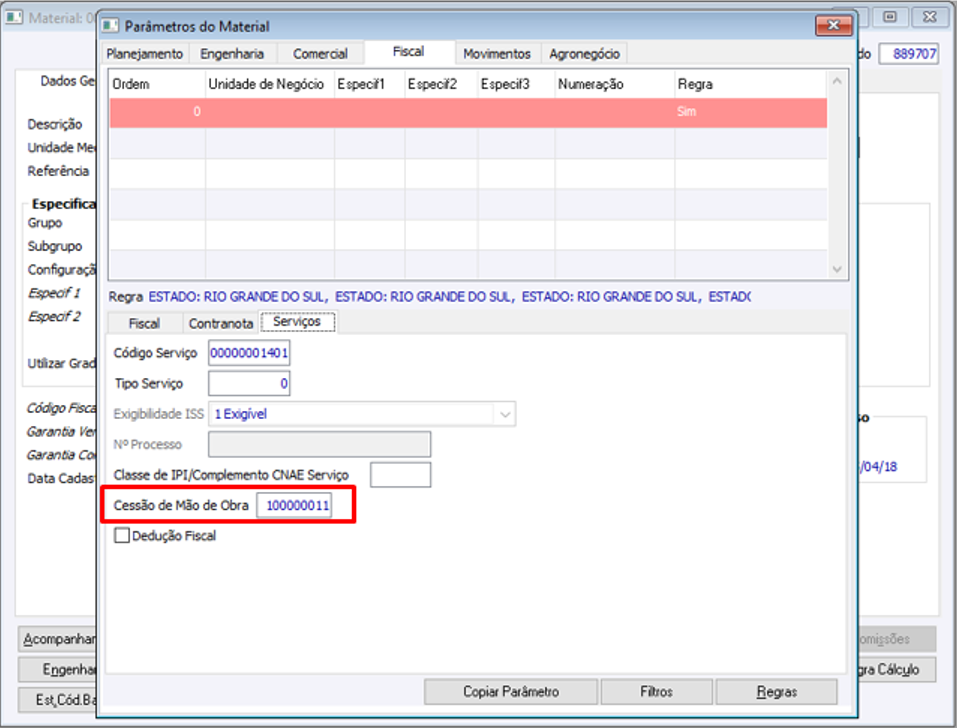
Task: Close the Parâmetros do Material dialog
Action: (833, 25)
